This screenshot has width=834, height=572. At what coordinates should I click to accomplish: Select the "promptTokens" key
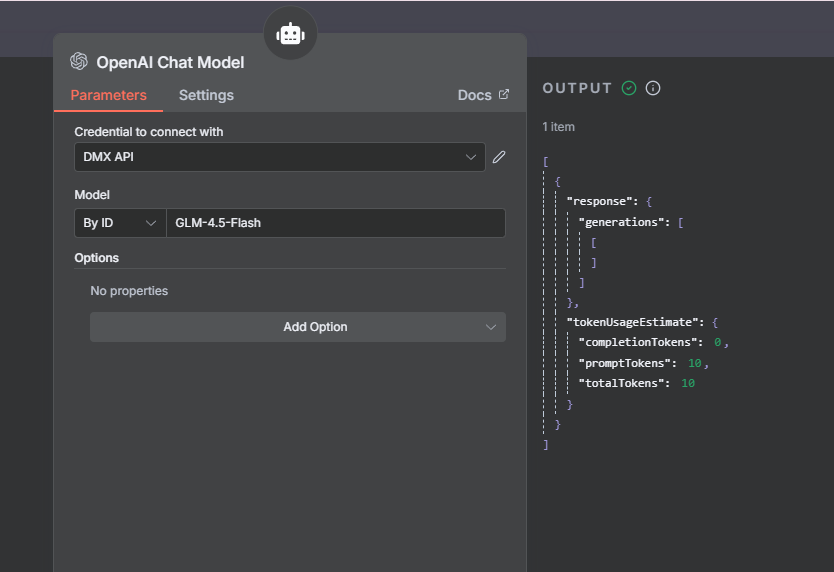pos(629,363)
